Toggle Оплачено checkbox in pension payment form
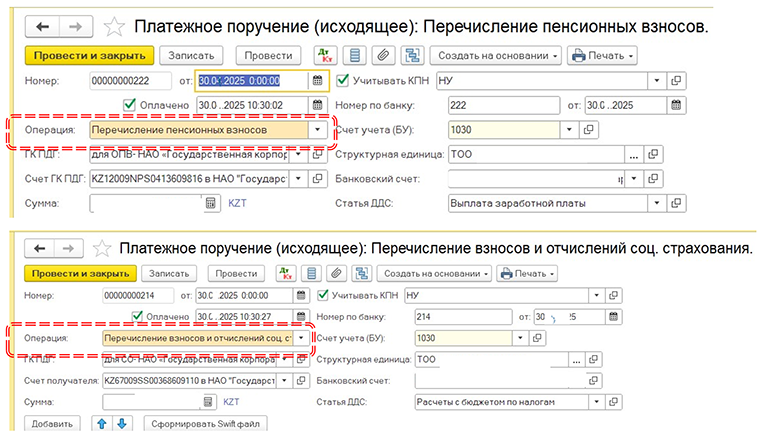This screenshot has width=760, height=443. click(x=128, y=104)
